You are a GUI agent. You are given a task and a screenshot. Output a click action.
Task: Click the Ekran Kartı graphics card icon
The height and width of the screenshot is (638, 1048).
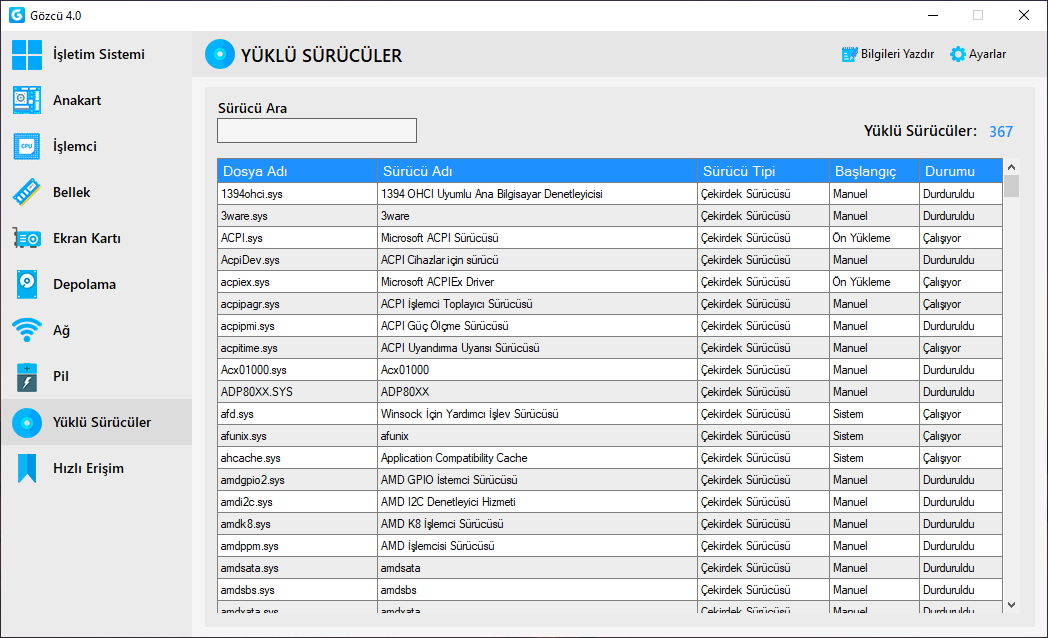pyautogui.click(x=27, y=238)
